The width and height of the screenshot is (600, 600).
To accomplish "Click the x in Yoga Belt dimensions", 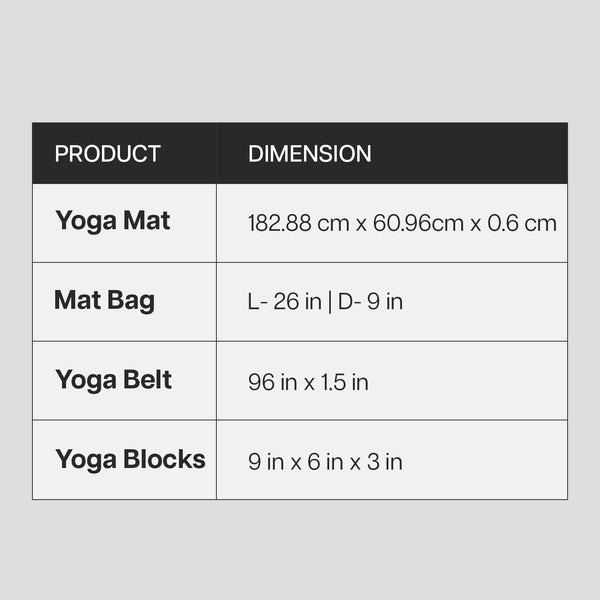I will click(x=307, y=383).
